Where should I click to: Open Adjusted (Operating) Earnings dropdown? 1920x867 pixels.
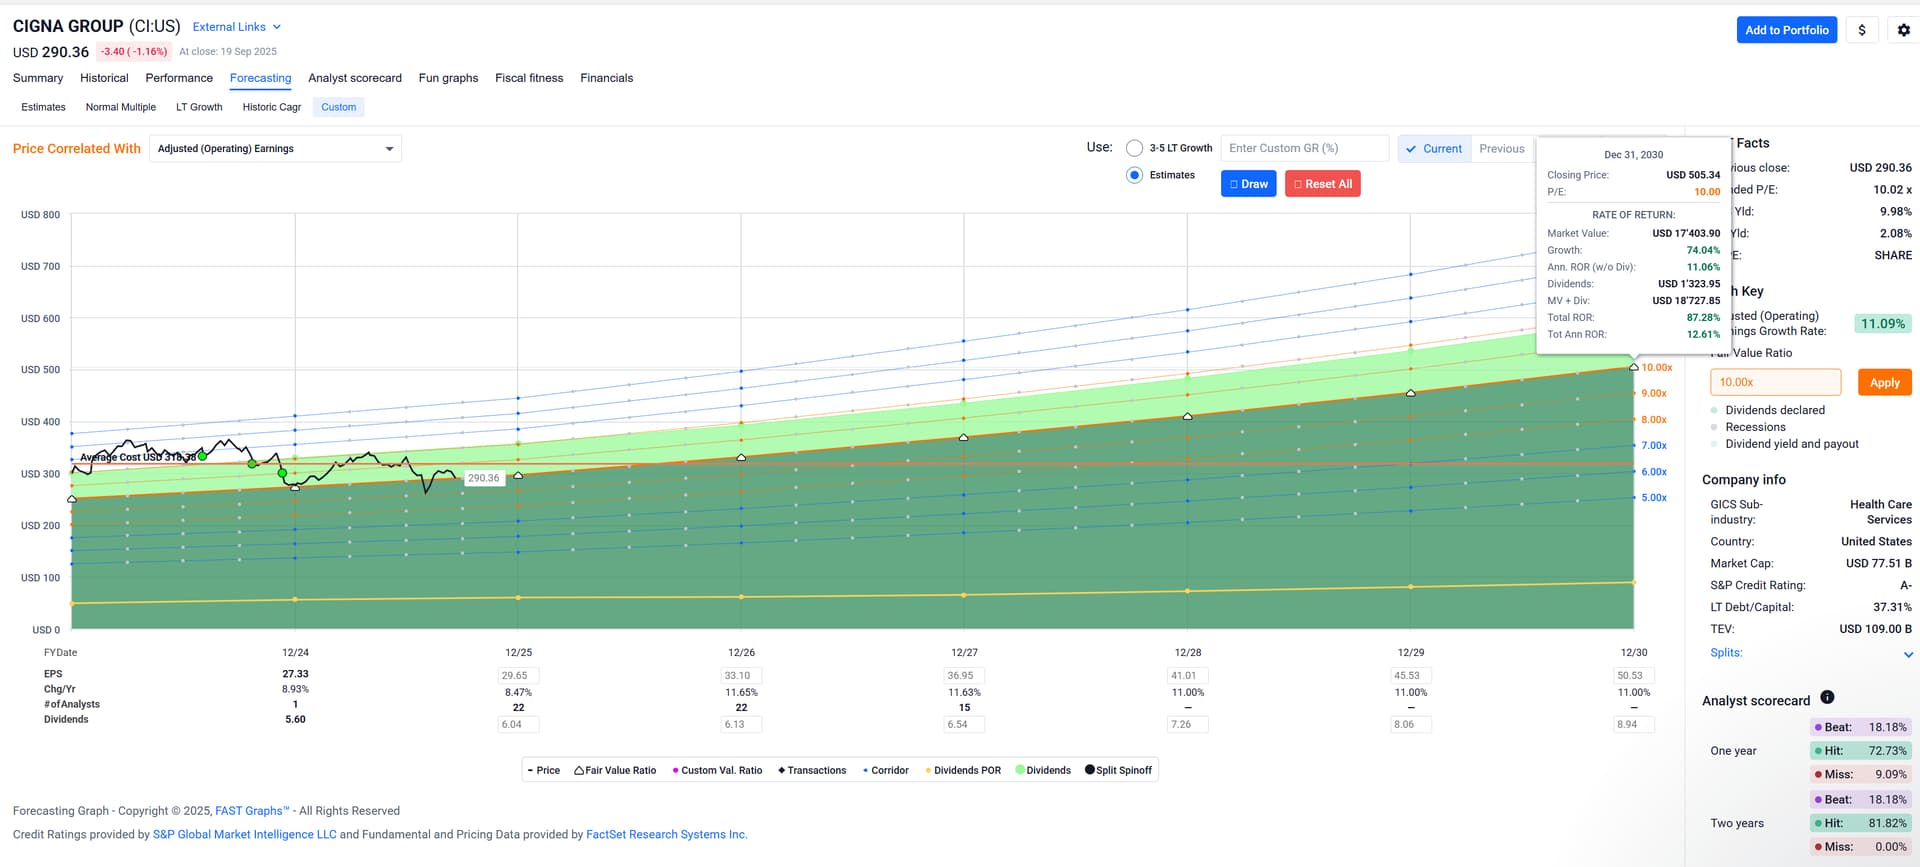pyautogui.click(x=276, y=149)
